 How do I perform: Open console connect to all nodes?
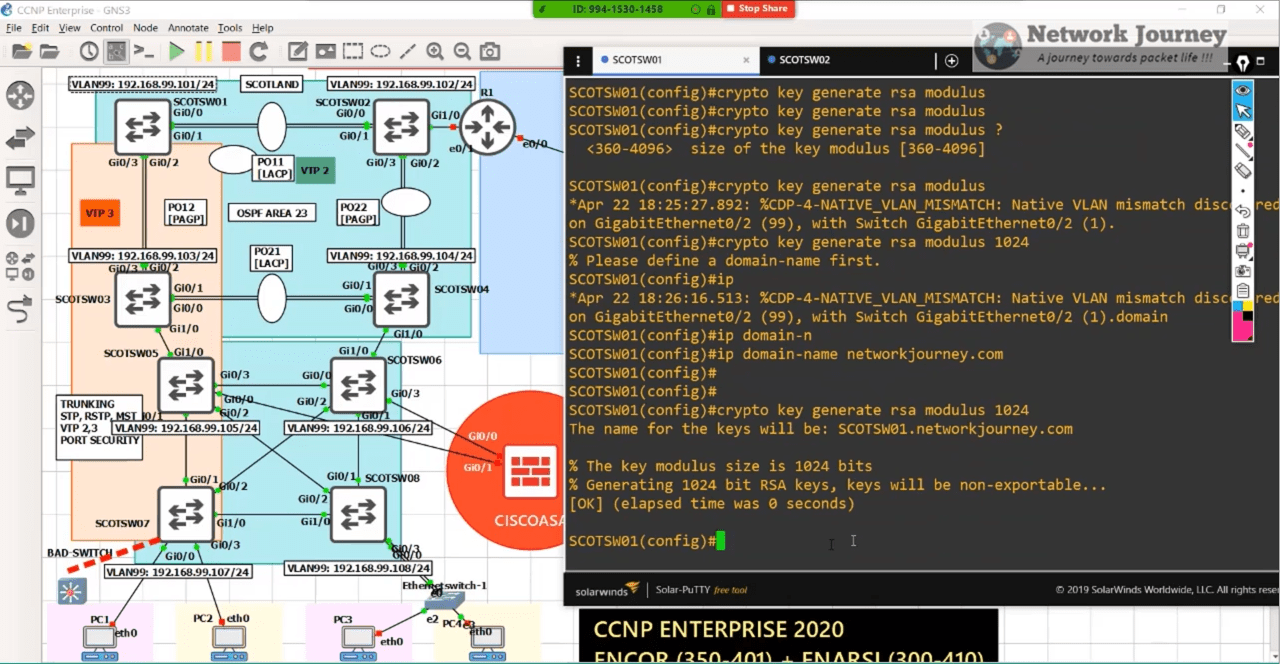pos(144,51)
